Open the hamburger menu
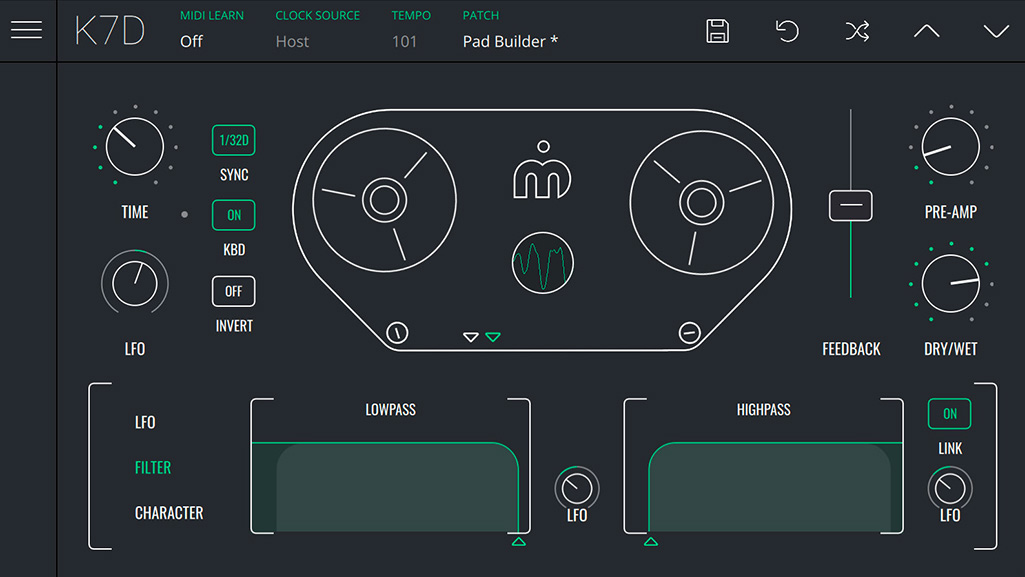This screenshot has height=577, width=1025. [x=27, y=29]
